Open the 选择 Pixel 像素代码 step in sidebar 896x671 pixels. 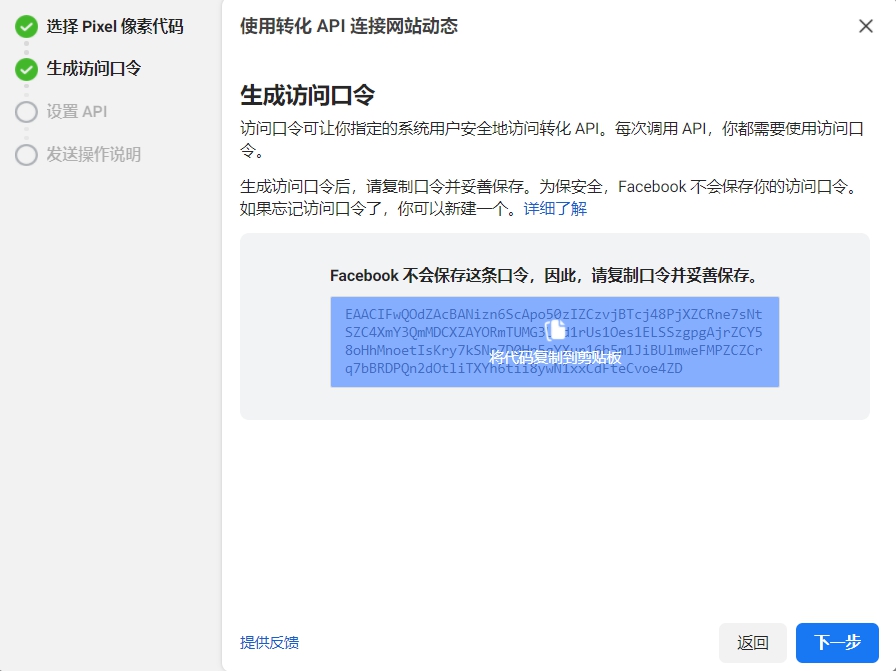(114, 27)
